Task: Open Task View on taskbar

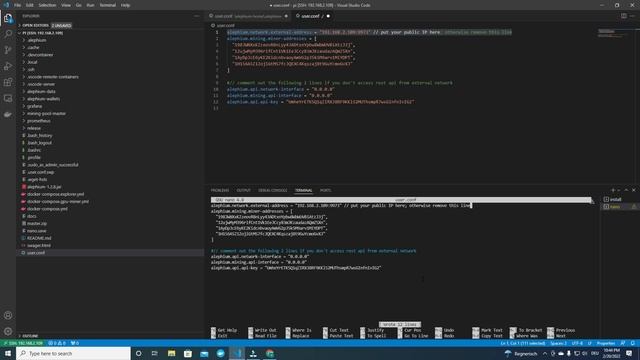Action: (155, 353)
